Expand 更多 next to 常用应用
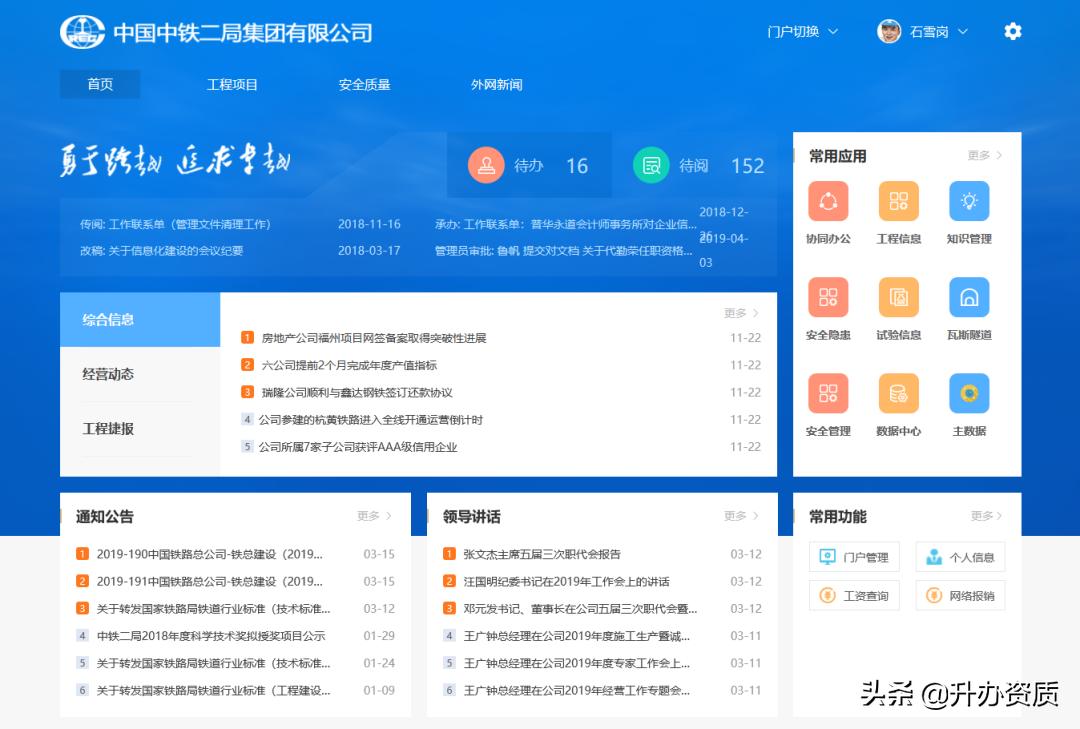This screenshot has width=1080, height=729. pos(984,155)
